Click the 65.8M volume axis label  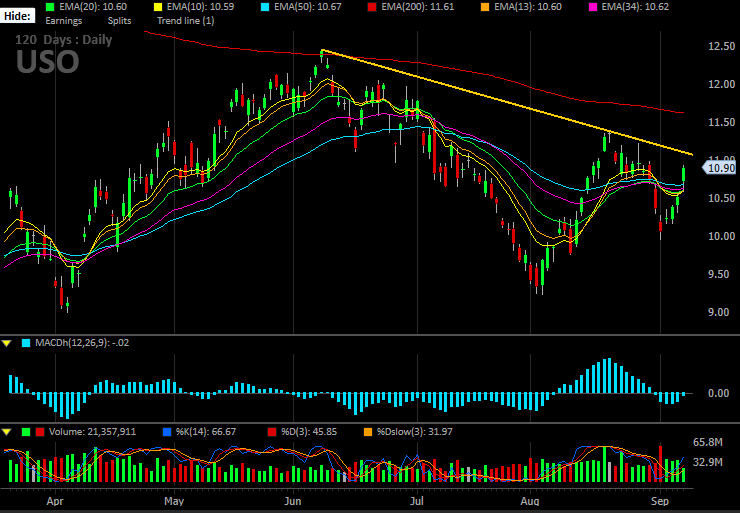[708, 442]
